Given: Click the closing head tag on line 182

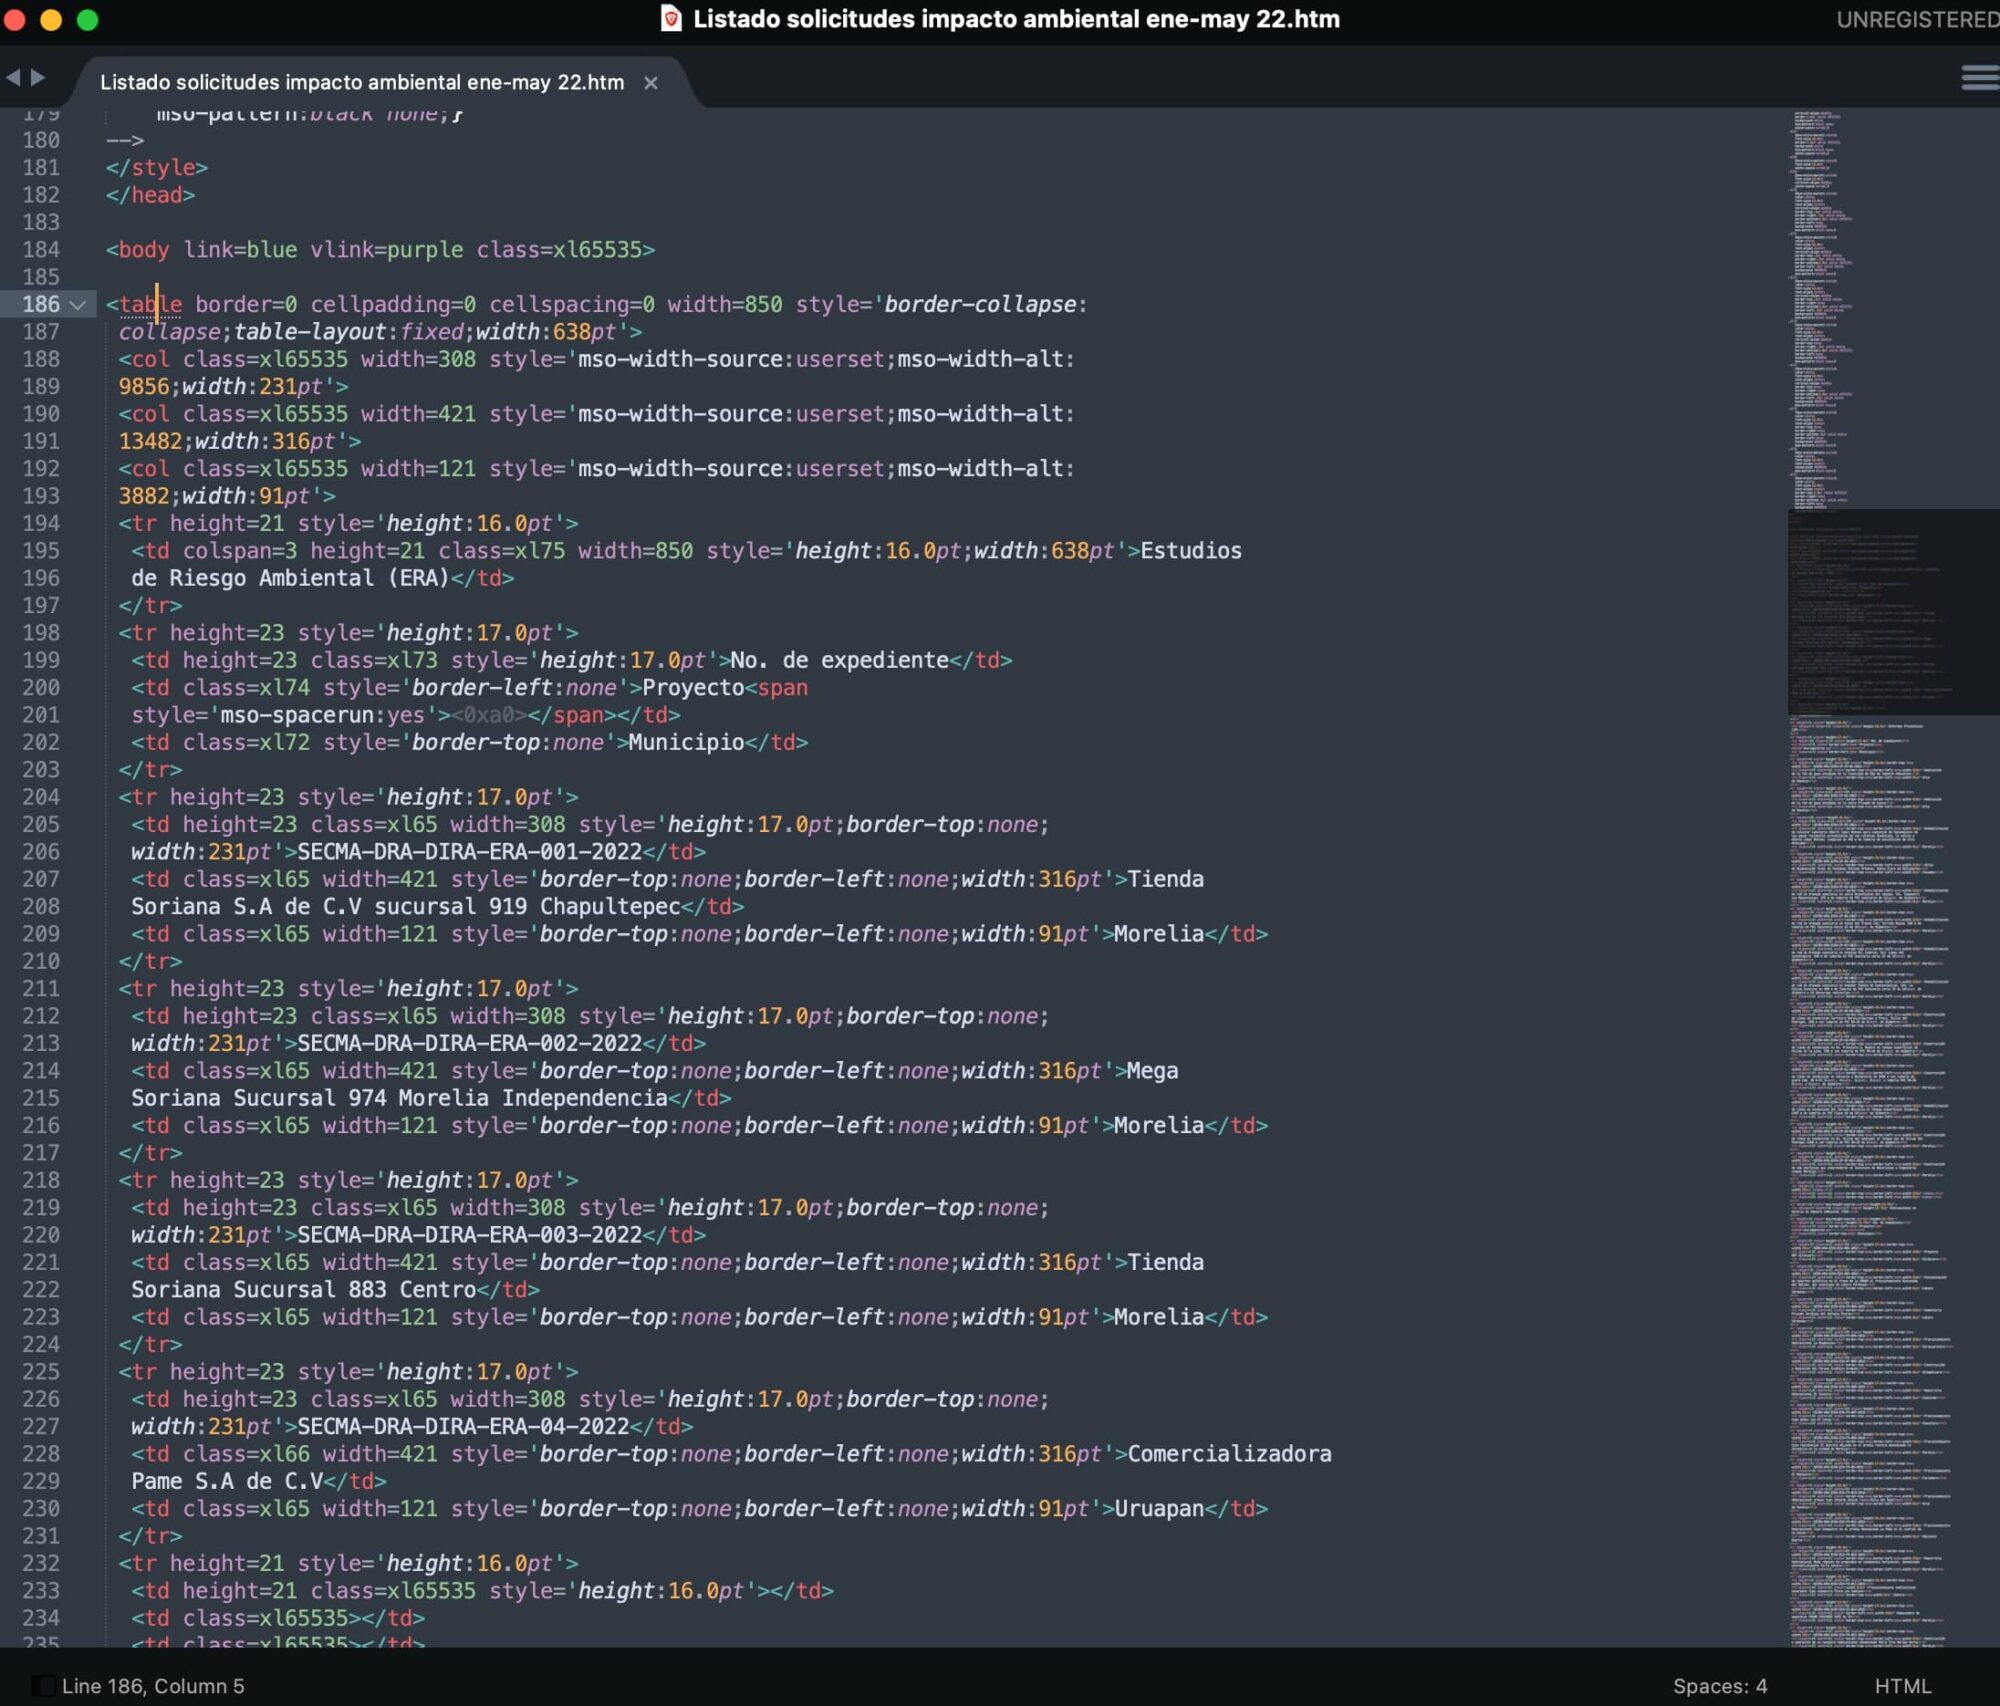Looking at the screenshot, I should tap(151, 195).
